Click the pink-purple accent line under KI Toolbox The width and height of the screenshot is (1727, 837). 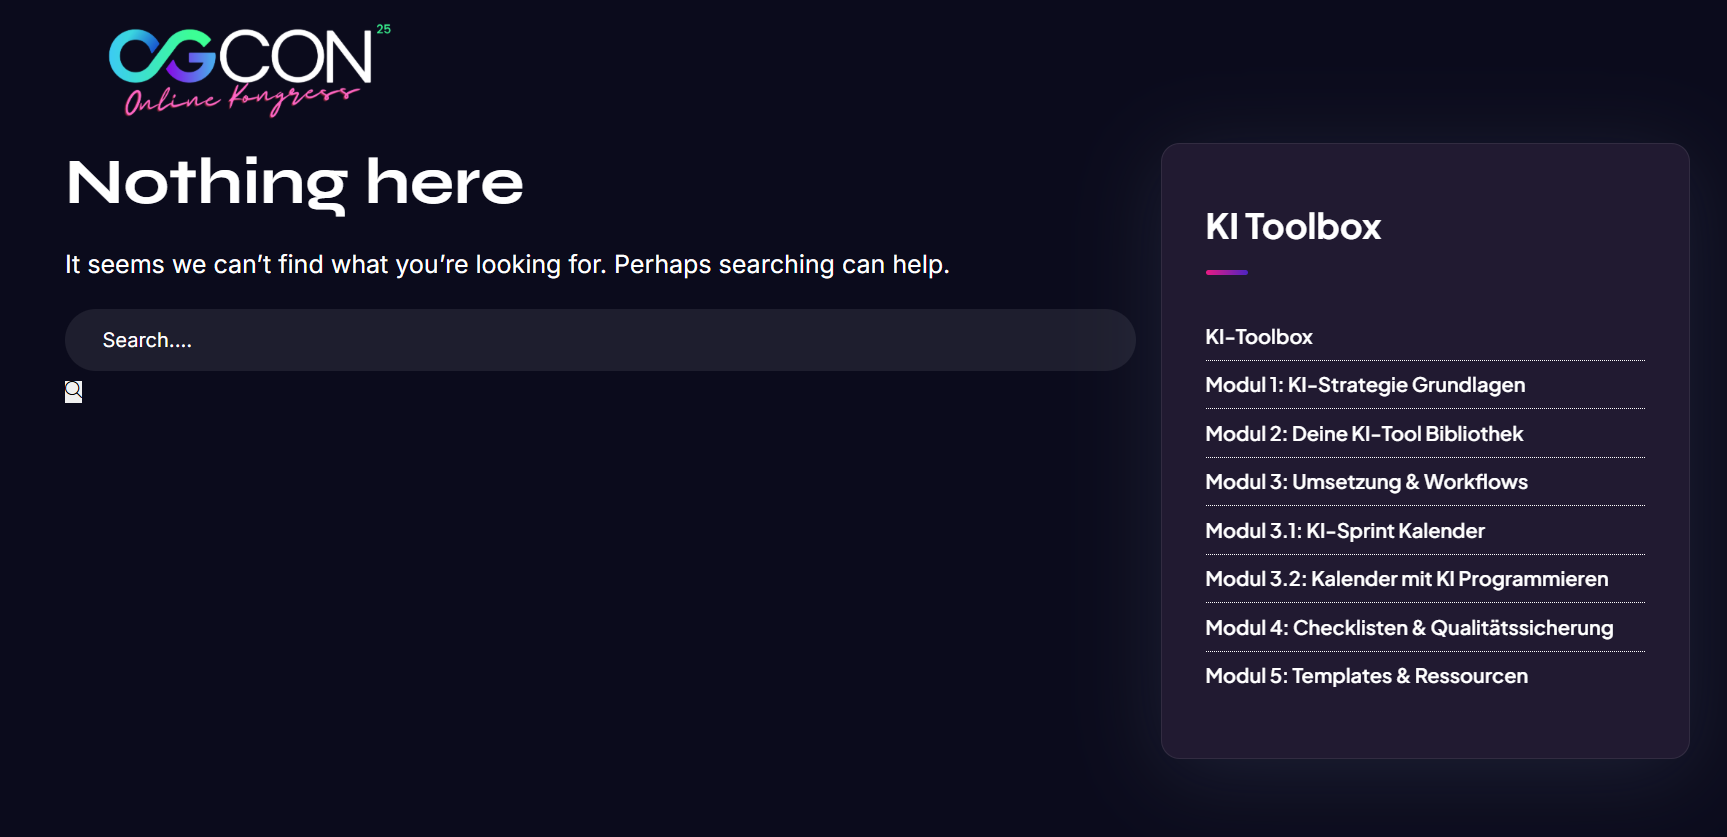[x=1226, y=272]
